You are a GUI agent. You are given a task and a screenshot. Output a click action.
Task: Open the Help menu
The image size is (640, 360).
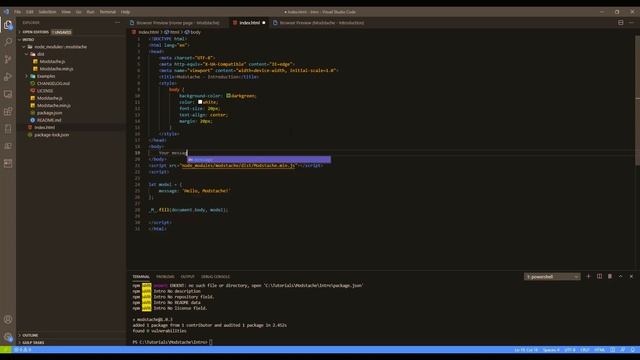click(126, 12)
